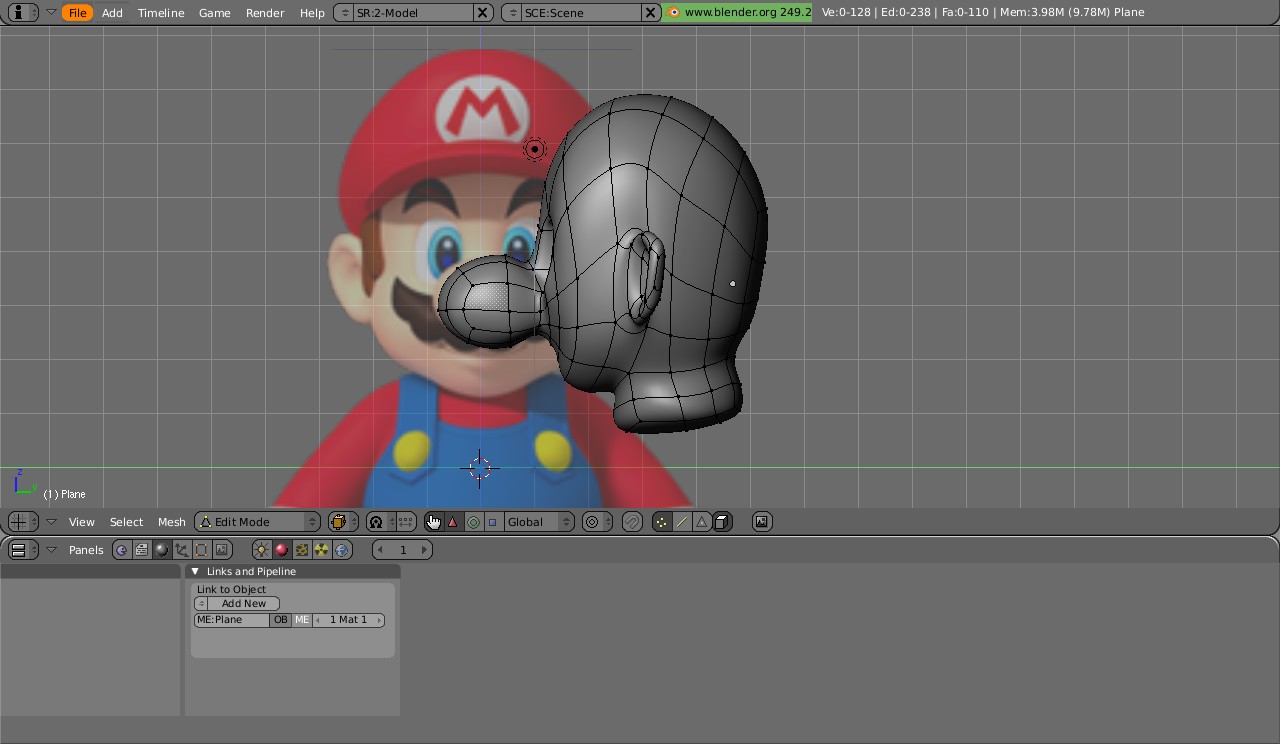Visit the www.blender.org 249.2 link
Screen dimensions: 1280x744
click(x=737, y=12)
